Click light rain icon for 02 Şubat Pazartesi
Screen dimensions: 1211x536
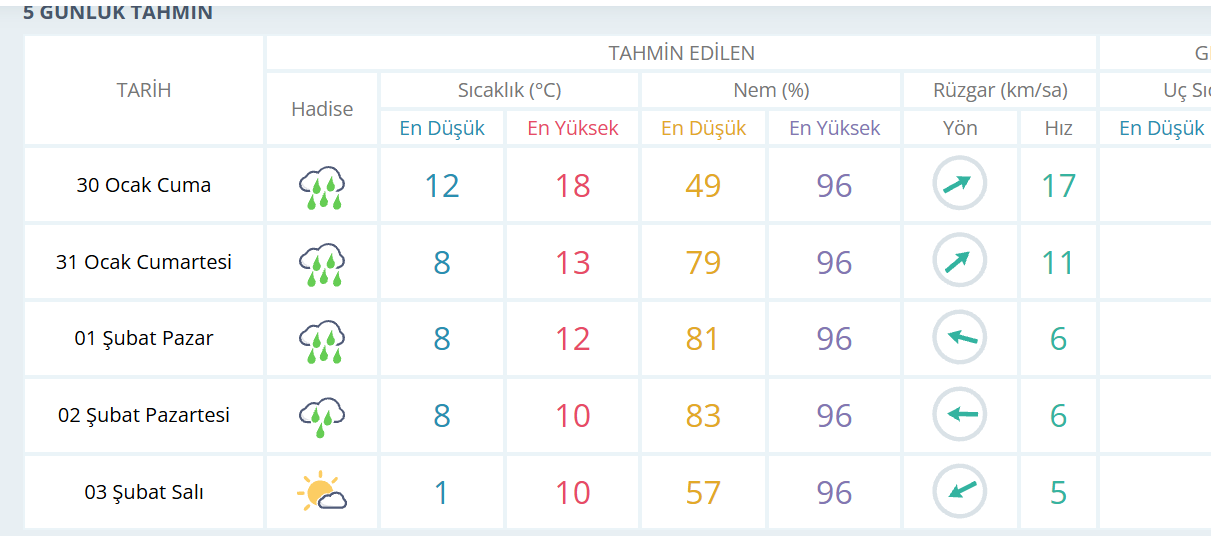[x=322, y=416]
